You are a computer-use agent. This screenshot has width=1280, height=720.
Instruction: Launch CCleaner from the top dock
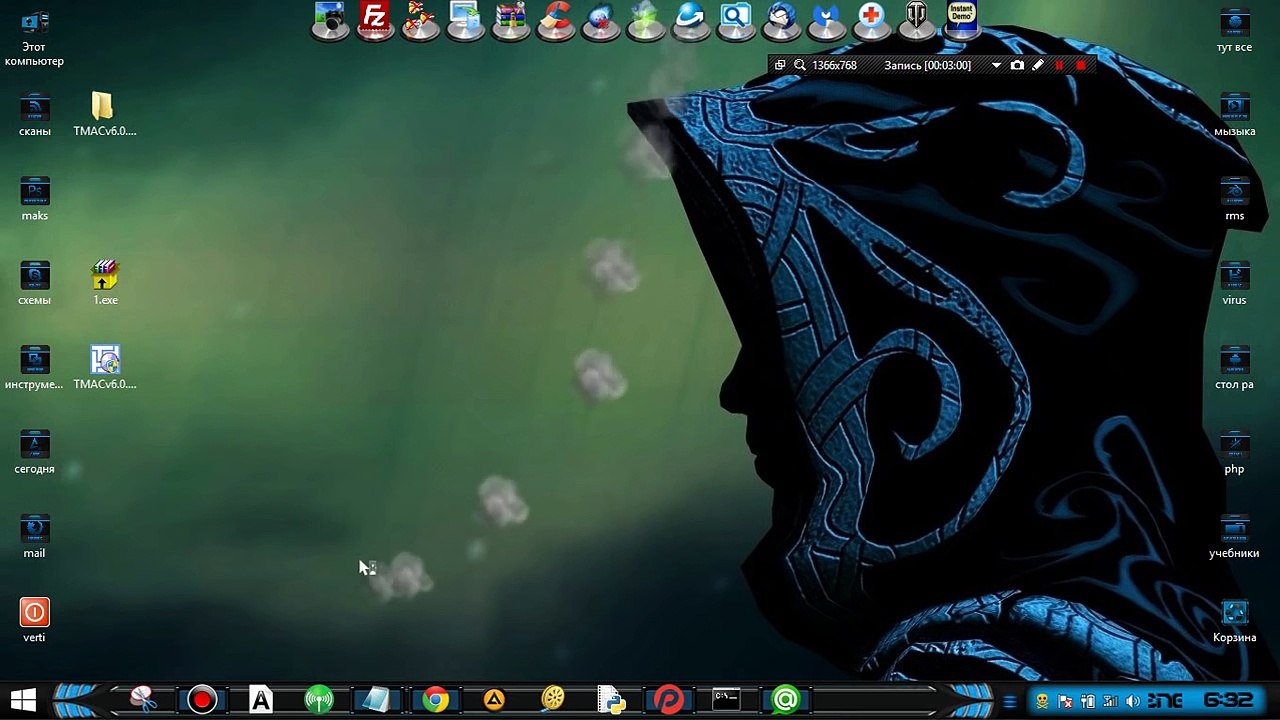coord(556,19)
